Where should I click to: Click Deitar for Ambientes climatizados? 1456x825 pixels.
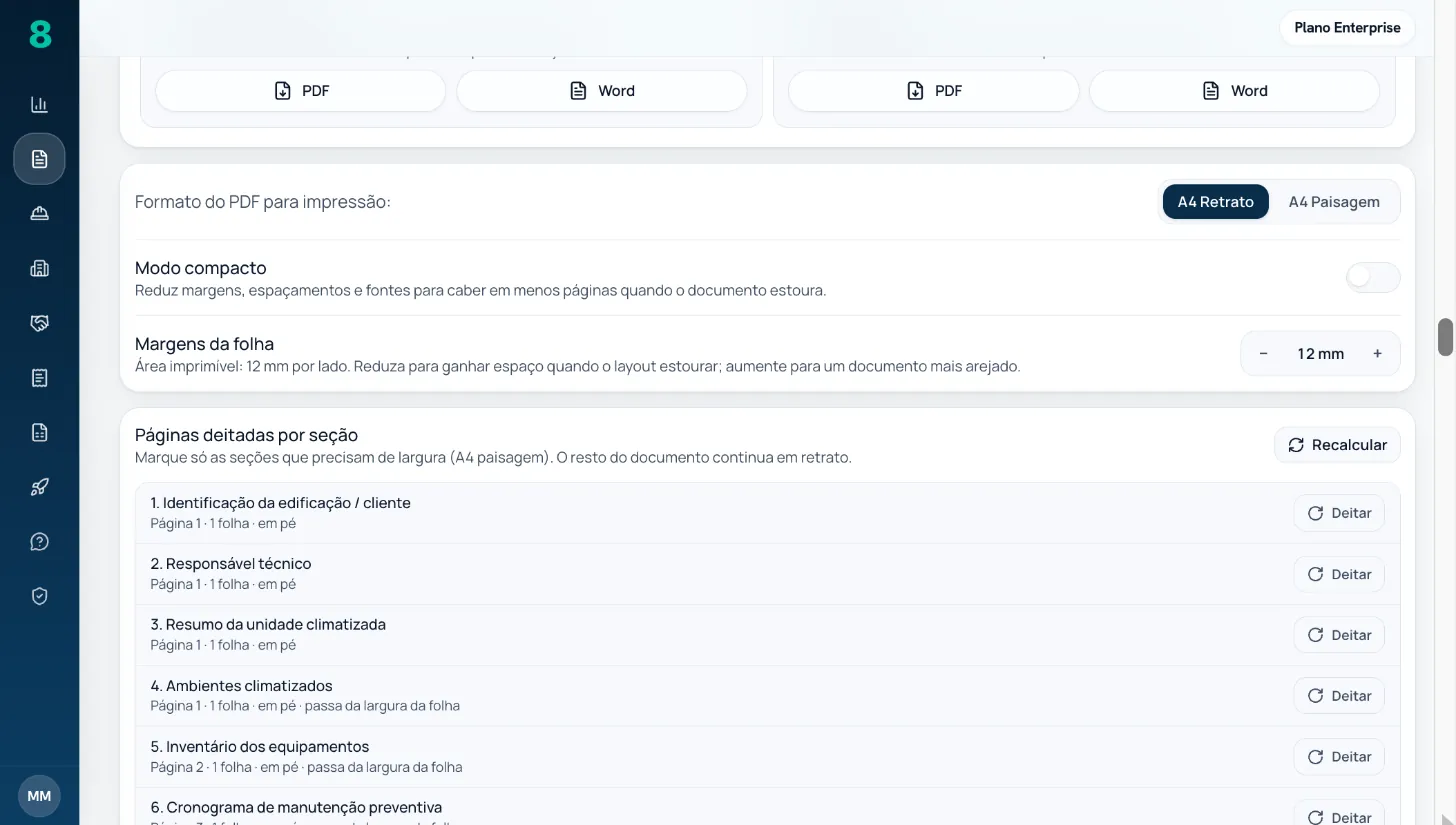1339,696
